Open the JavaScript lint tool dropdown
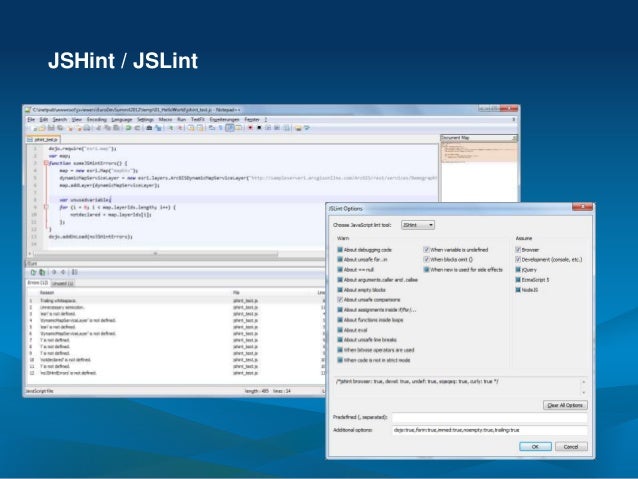638x479 pixels. (418, 225)
